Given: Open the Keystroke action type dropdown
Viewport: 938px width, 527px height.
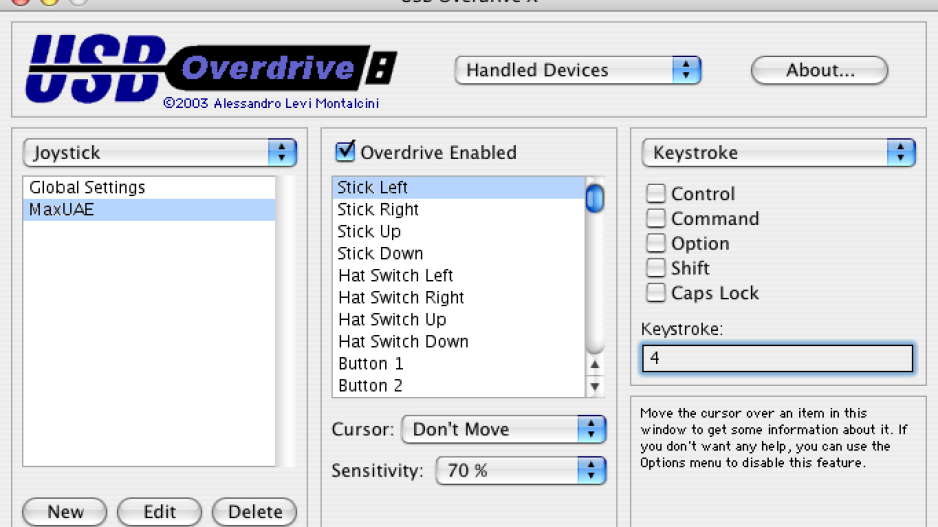Looking at the screenshot, I should click(x=778, y=153).
